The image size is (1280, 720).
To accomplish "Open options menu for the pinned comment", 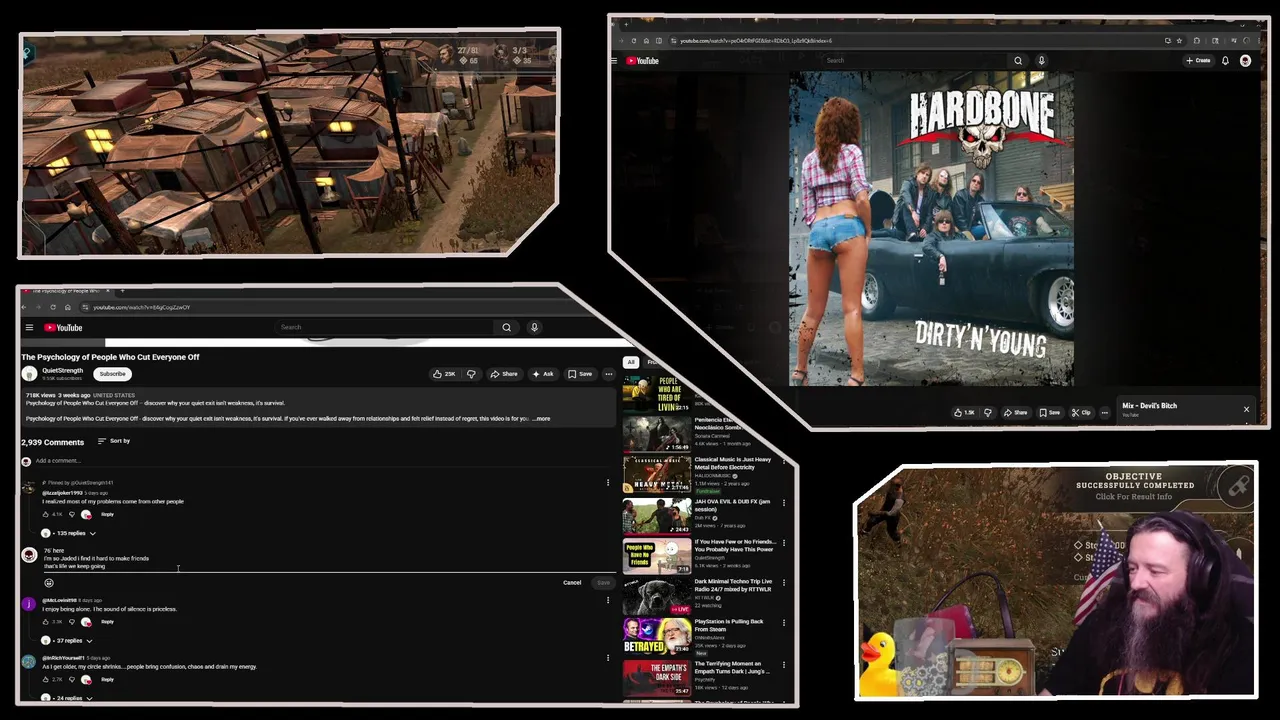I will (x=607, y=483).
